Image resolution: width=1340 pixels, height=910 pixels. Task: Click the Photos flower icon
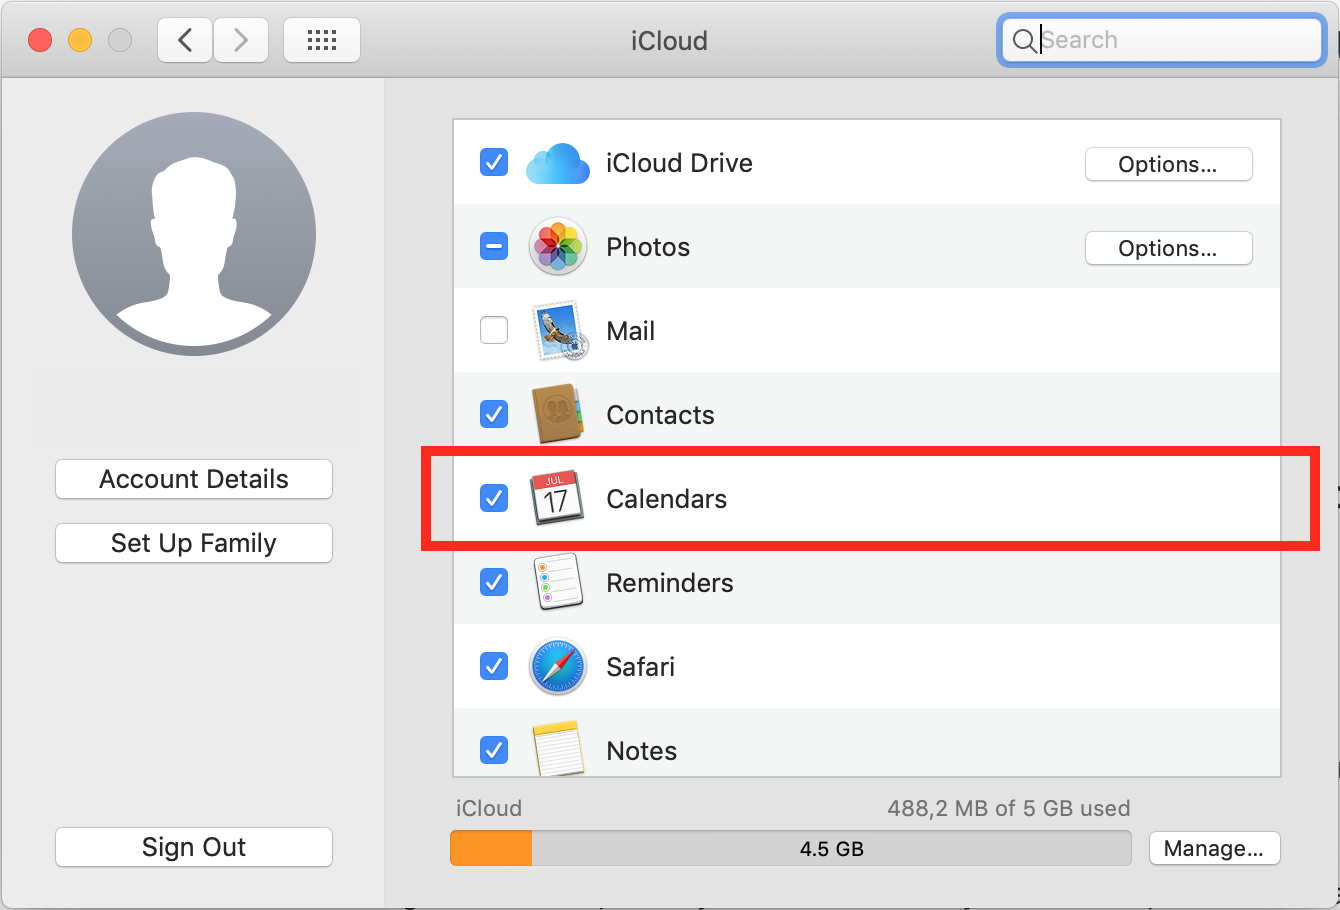pos(557,247)
